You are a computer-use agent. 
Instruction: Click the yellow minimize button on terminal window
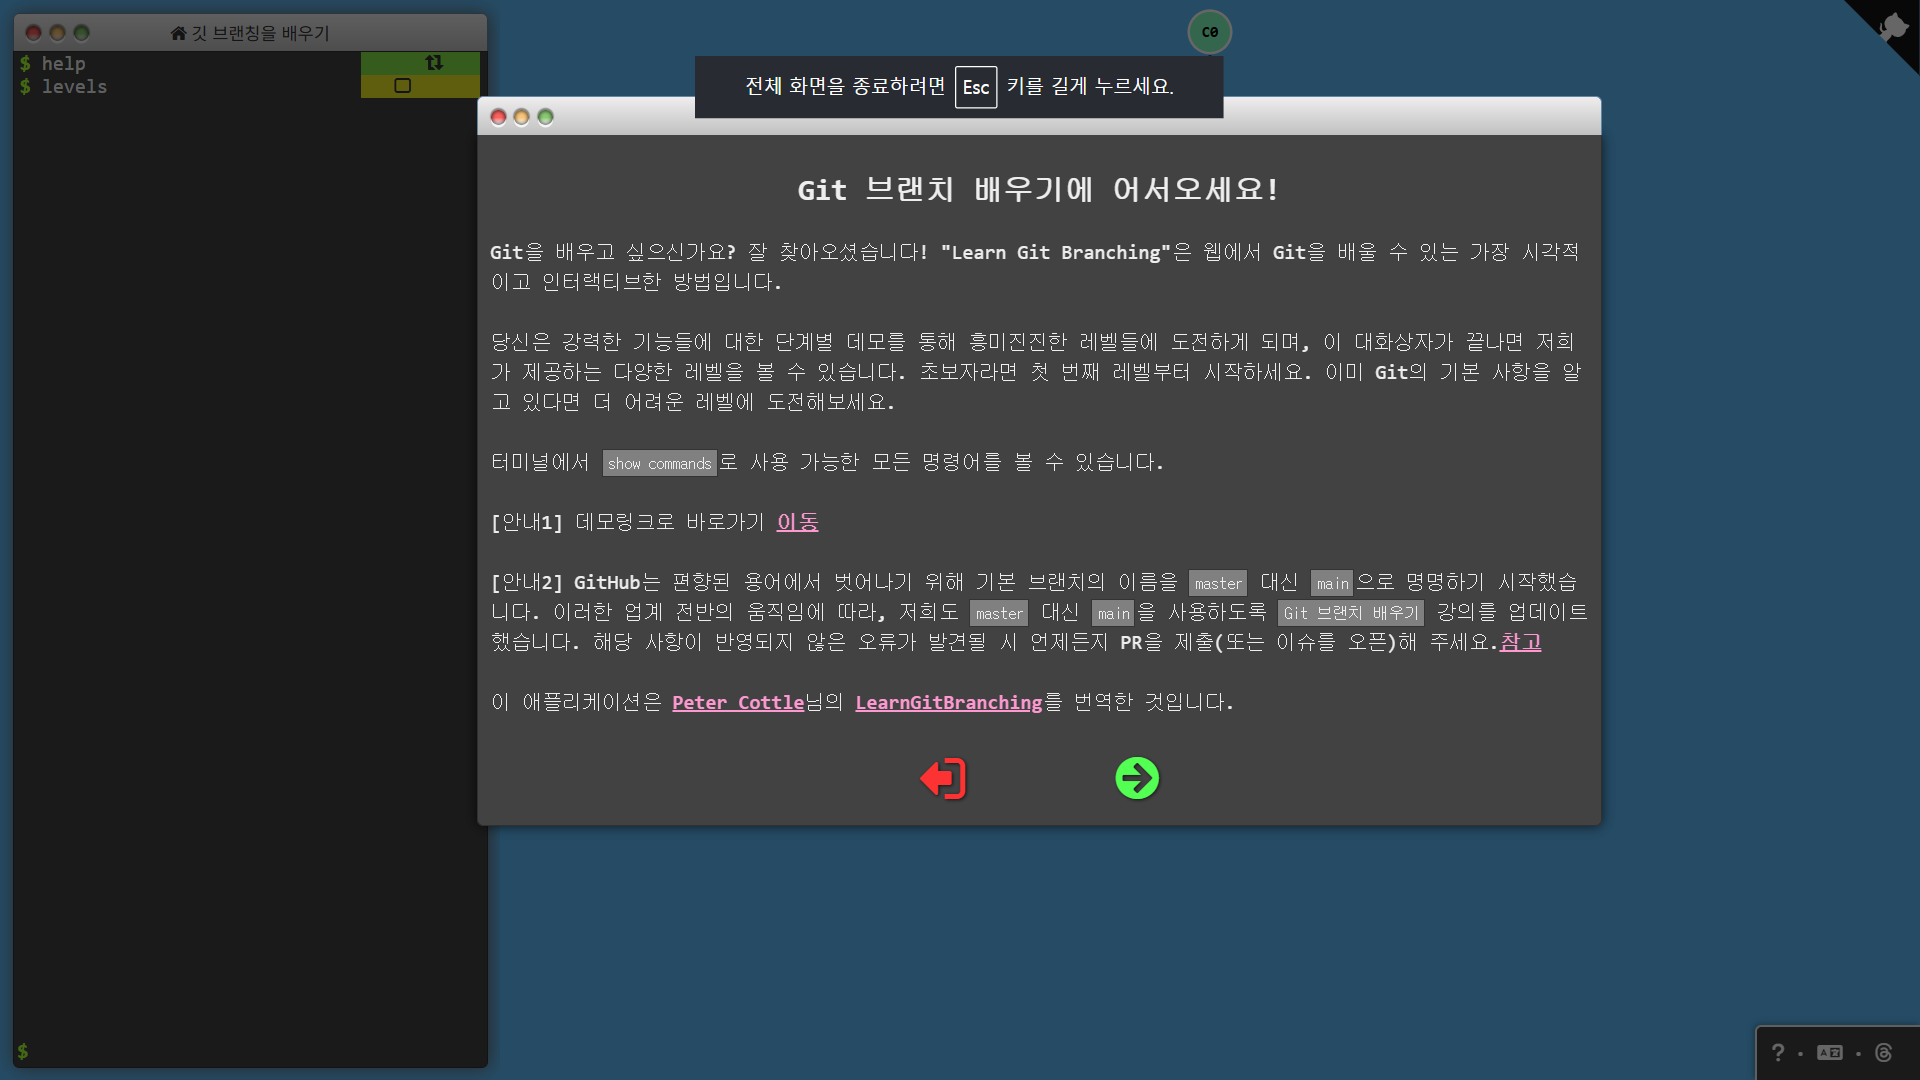(57, 33)
